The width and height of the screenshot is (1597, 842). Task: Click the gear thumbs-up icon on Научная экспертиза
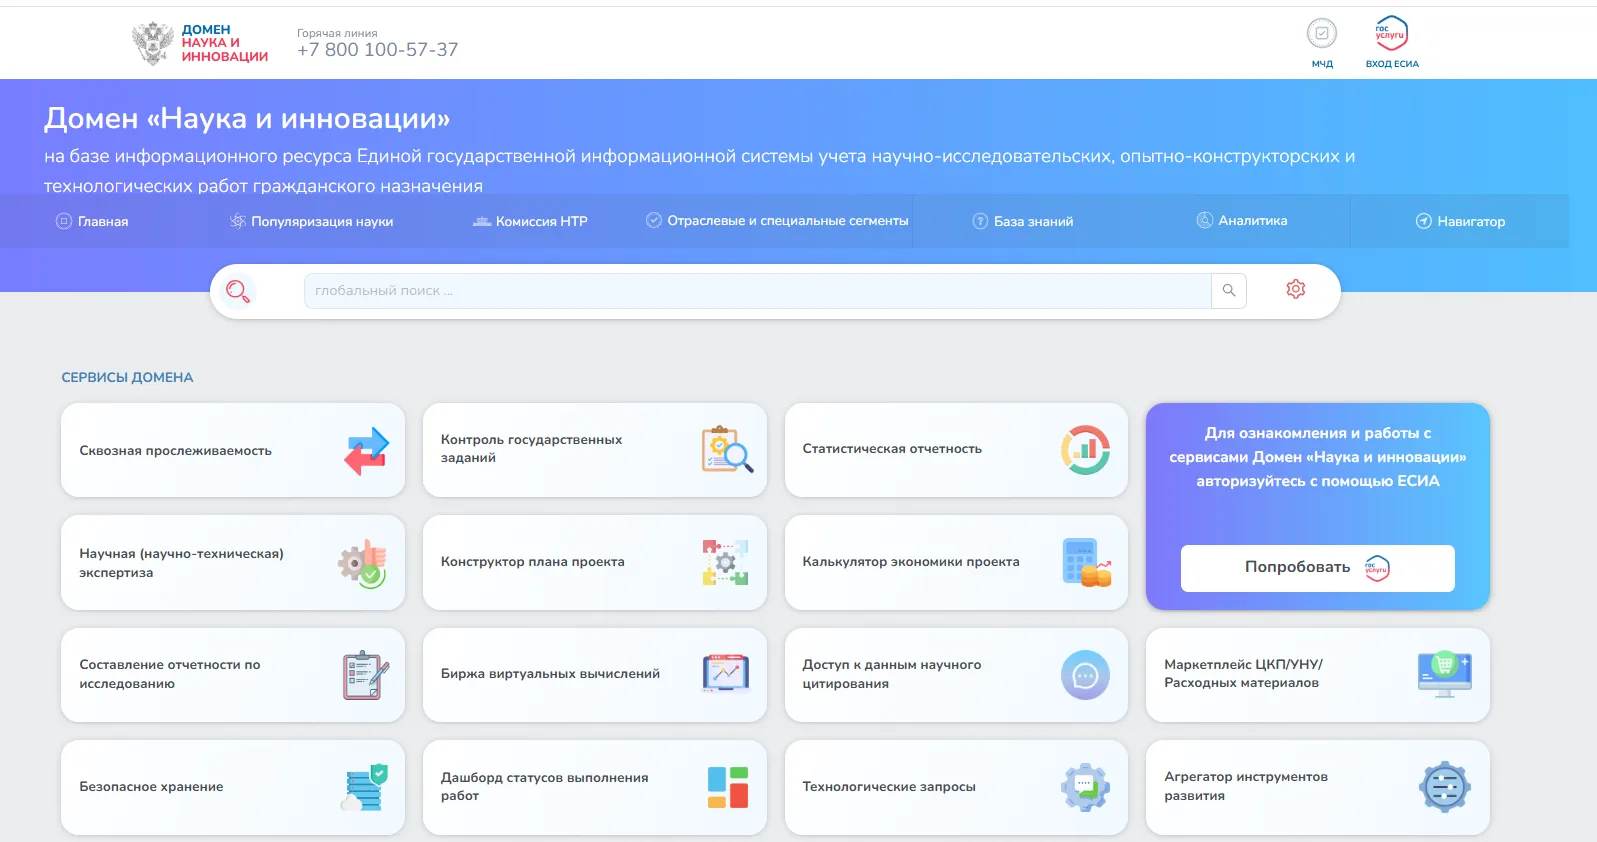pos(363,564)
